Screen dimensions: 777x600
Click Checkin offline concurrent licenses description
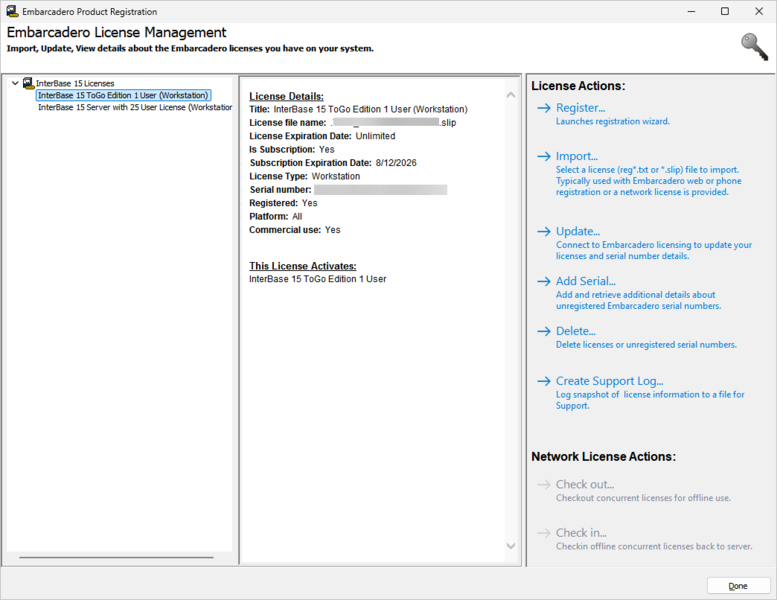pyautogui.click(x=654, y=546)
